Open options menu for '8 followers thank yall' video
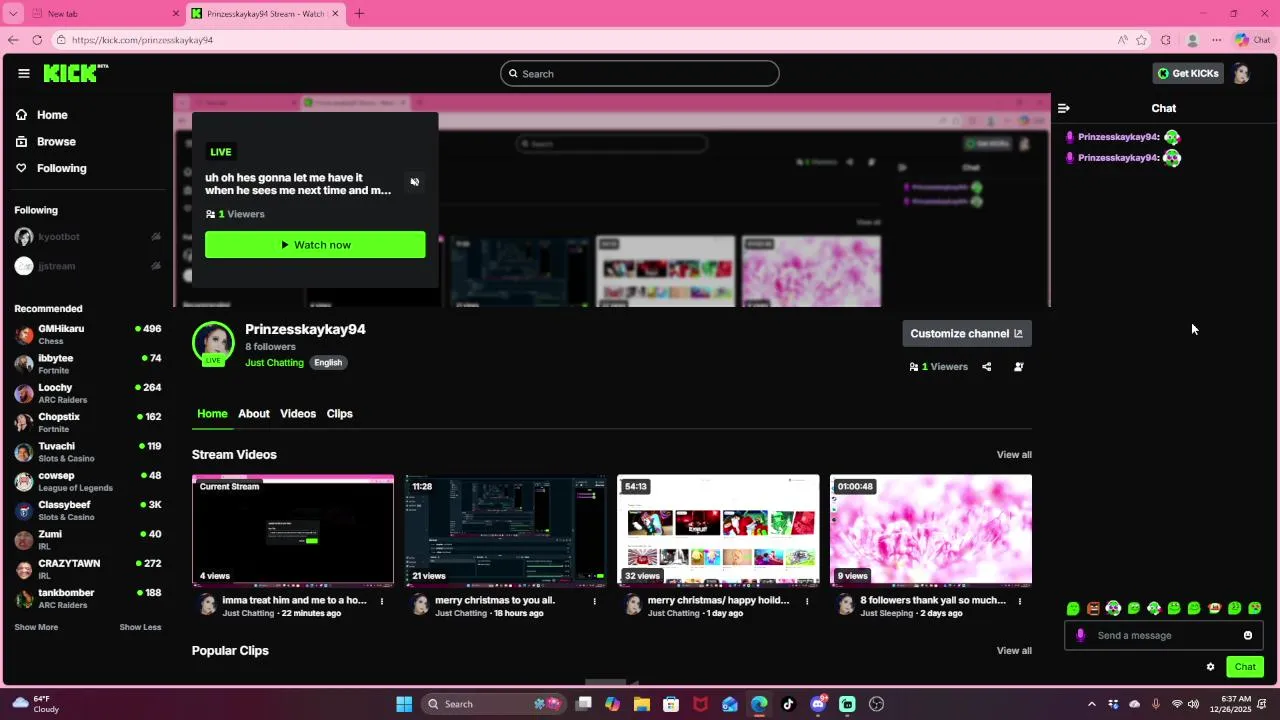1280x720 pixels. (x=1020, y=601)
